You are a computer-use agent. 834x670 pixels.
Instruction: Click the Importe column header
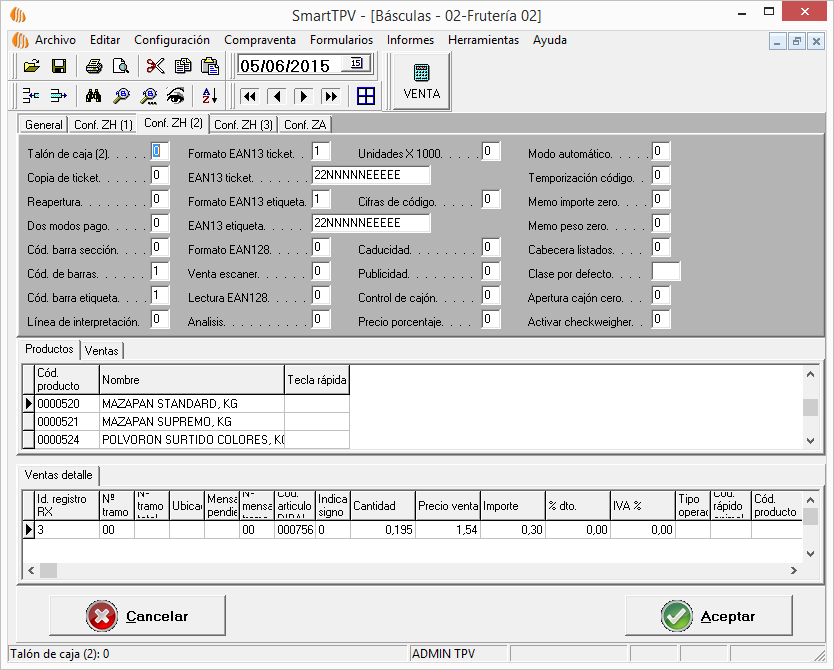coord(513,506)
